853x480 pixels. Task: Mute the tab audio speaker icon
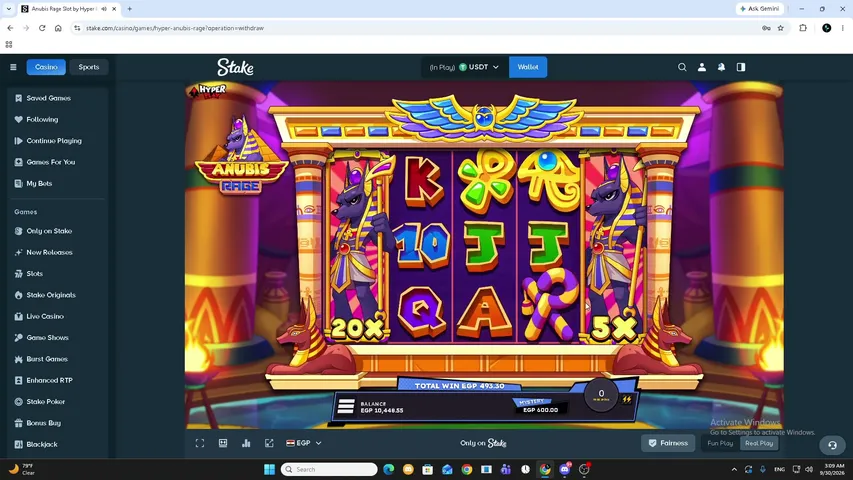[104, 9]
